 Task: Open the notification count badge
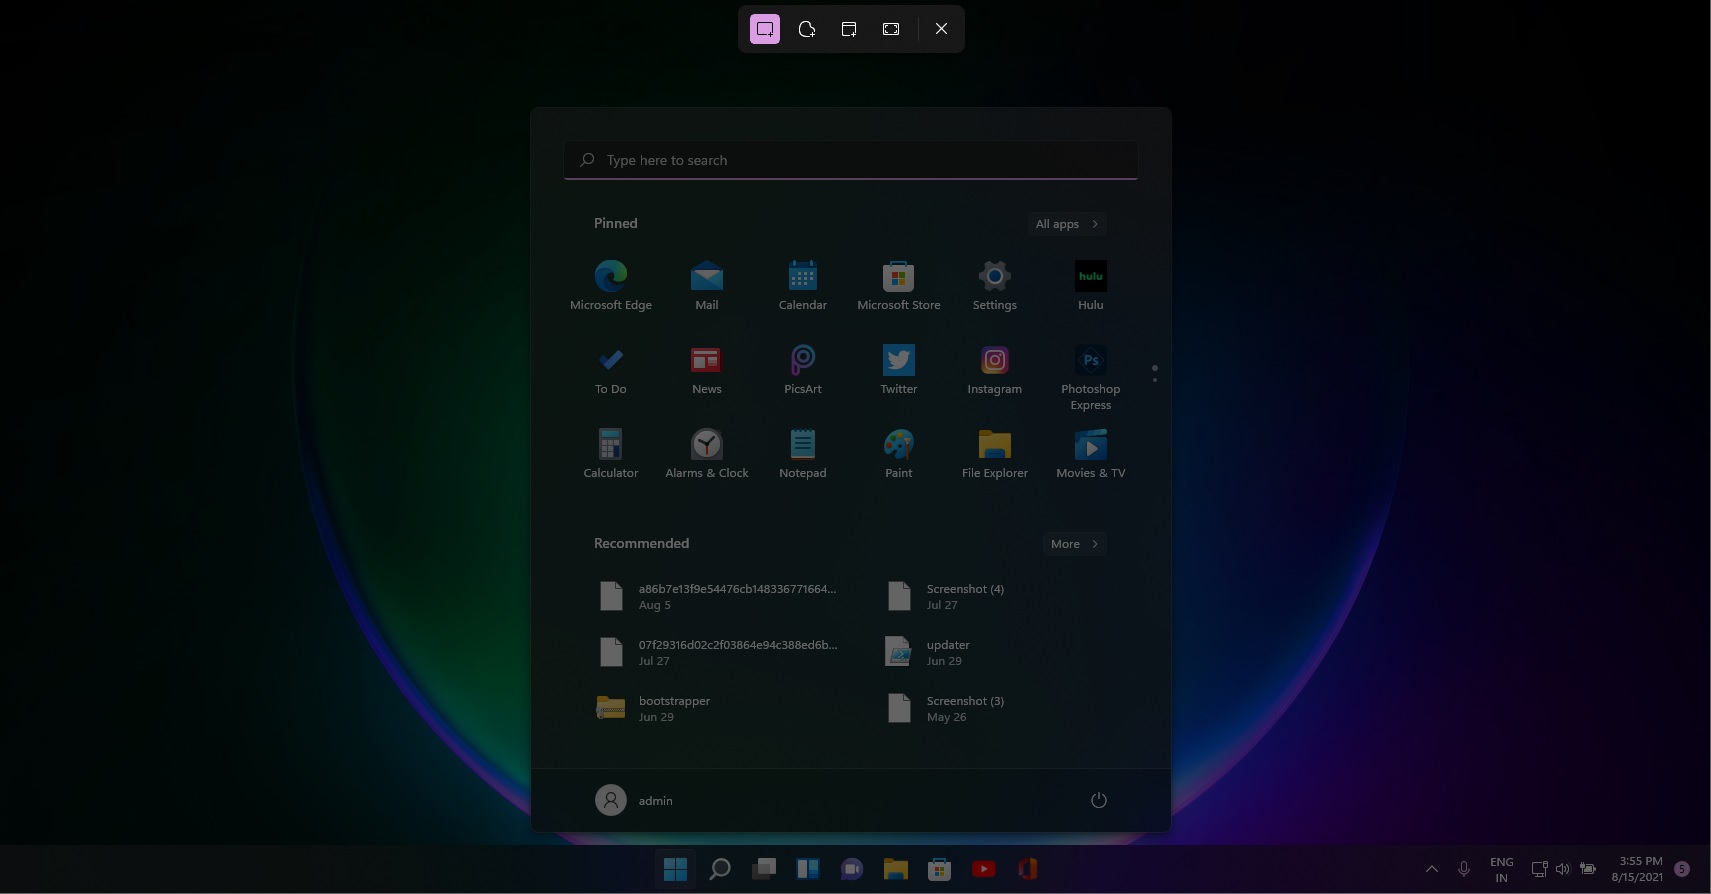coord(1682,869)
